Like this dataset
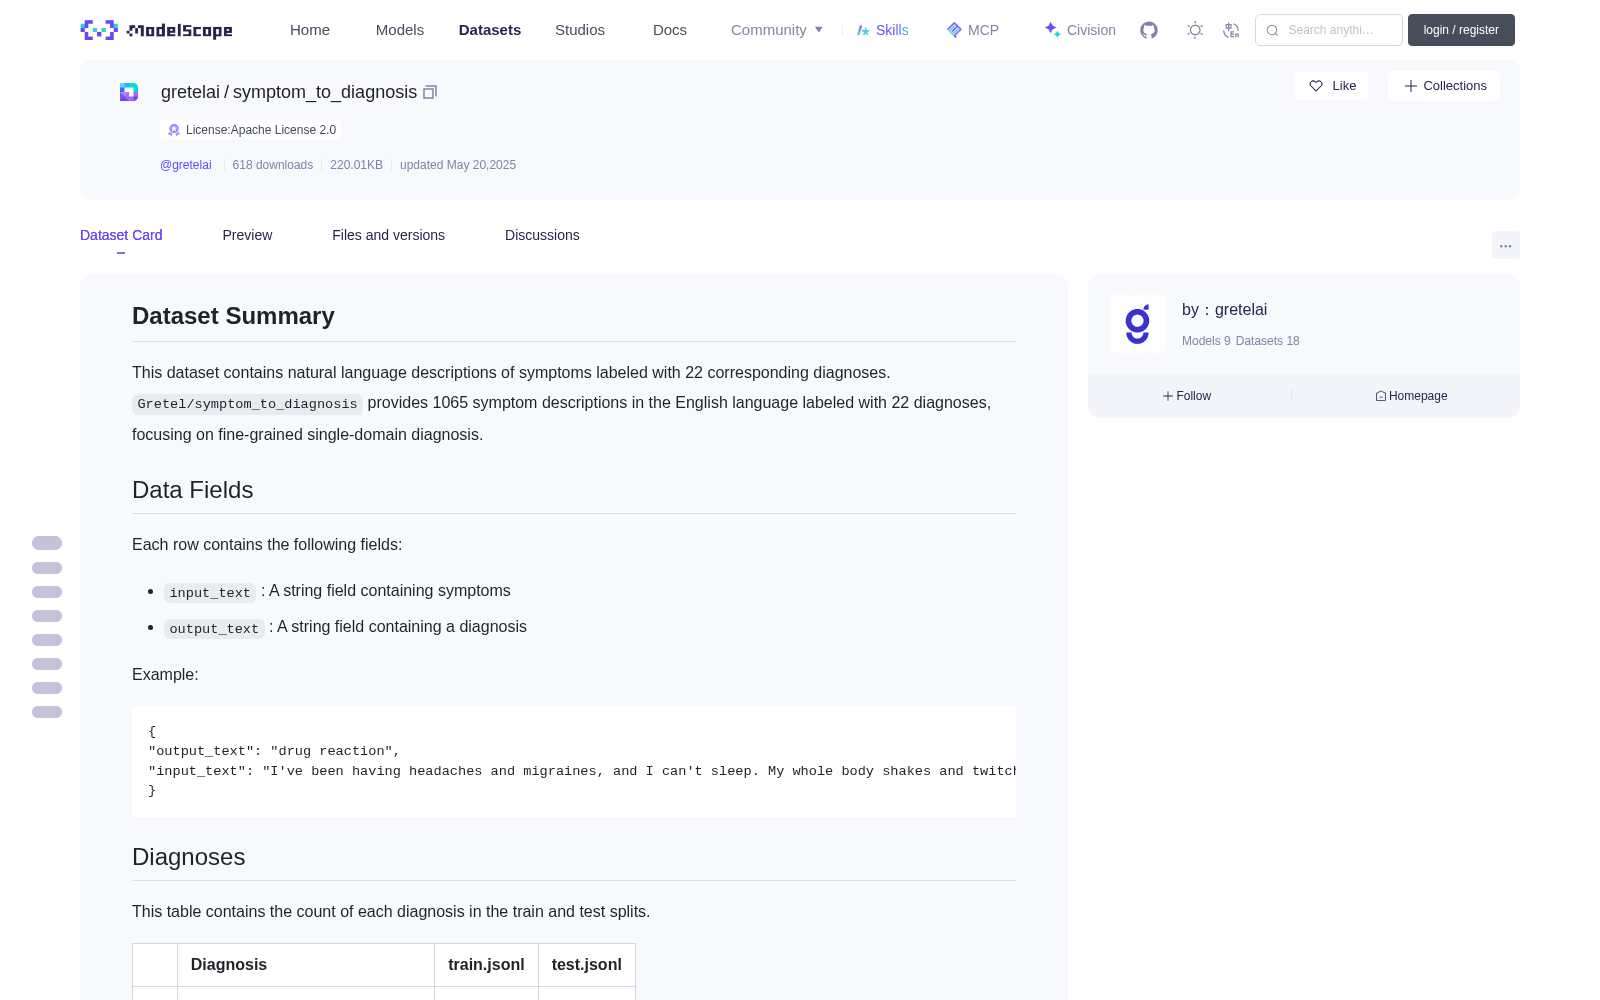 (x=1331, y=86)
